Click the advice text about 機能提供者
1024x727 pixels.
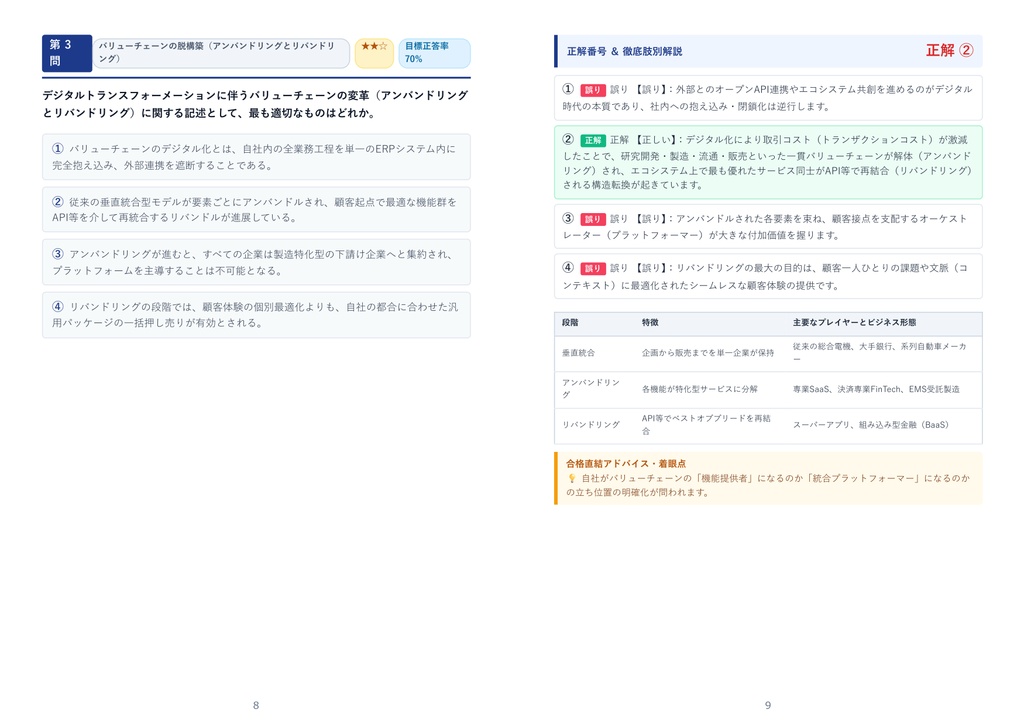(x=768, y=485)
